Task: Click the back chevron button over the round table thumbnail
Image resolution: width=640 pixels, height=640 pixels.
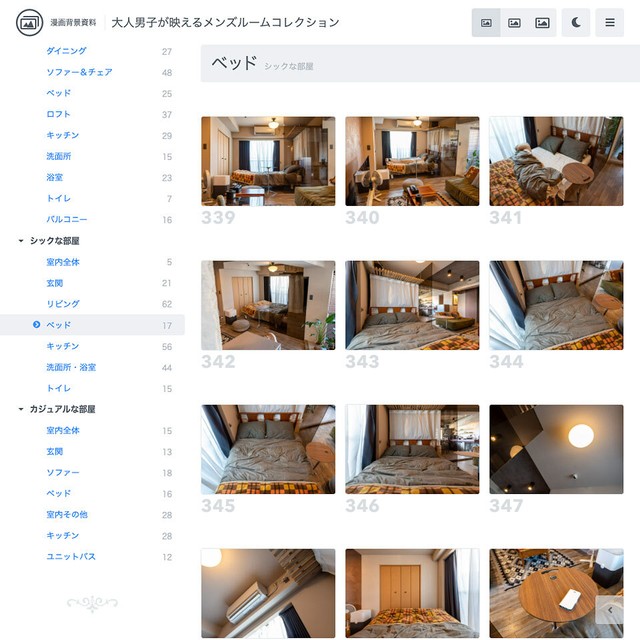Action: [x=611, y=610]
